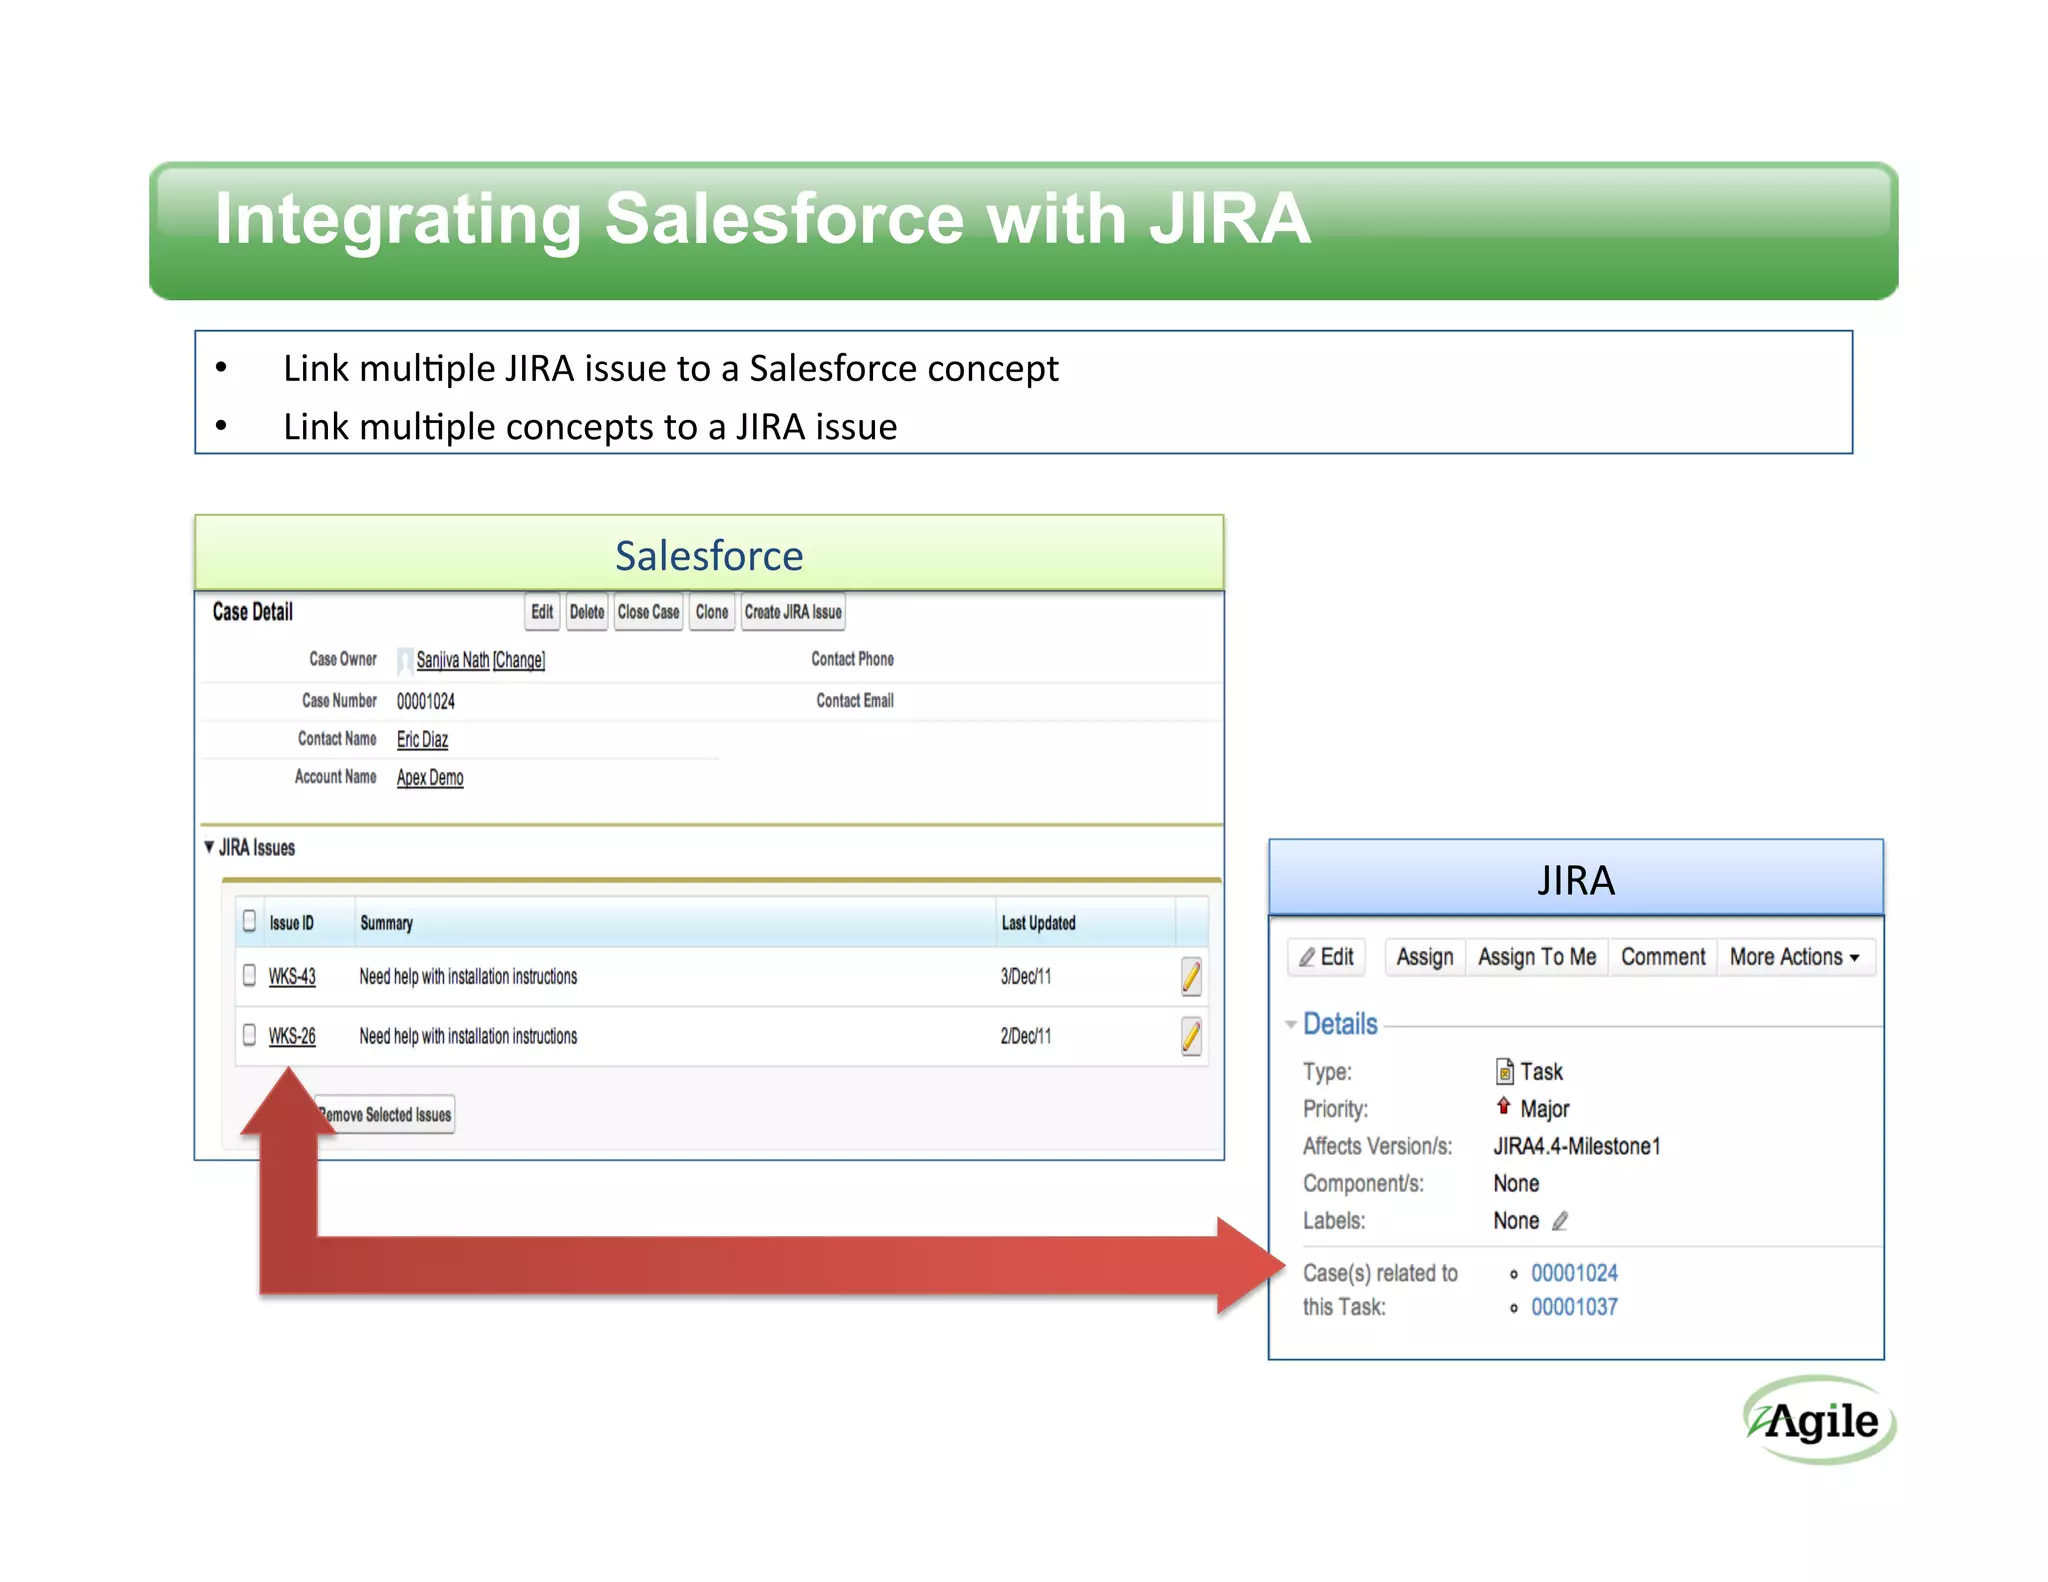Click the Major priority arrow icon
Screen dimensions: 2048x1582
[1503, 1106]
